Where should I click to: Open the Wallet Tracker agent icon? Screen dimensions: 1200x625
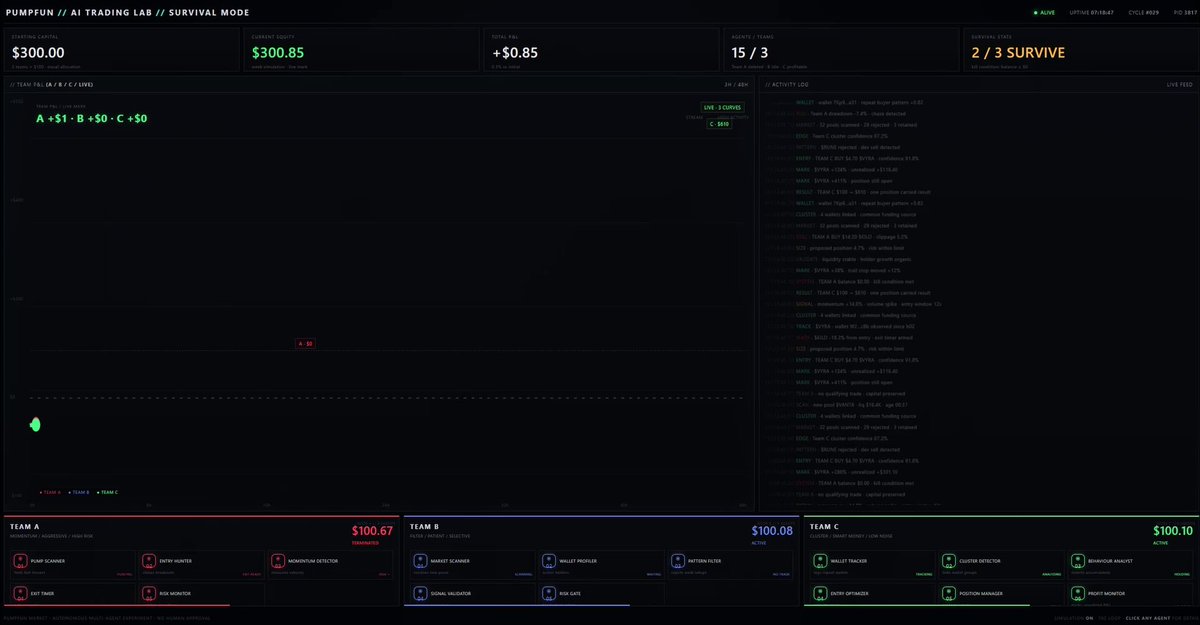(820, 563)
